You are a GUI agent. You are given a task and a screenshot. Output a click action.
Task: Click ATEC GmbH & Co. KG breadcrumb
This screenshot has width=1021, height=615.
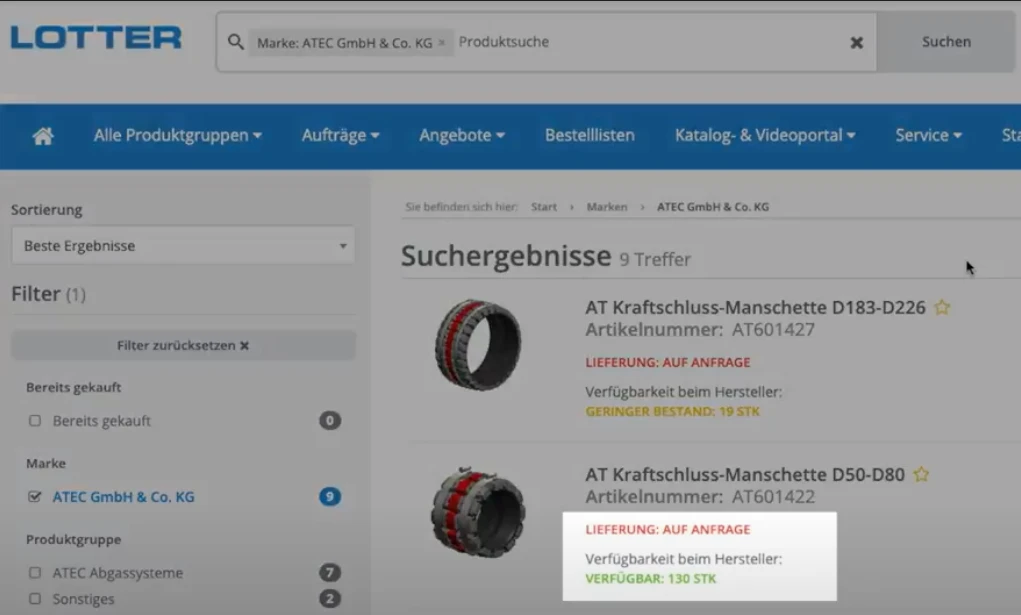(712, 207)
